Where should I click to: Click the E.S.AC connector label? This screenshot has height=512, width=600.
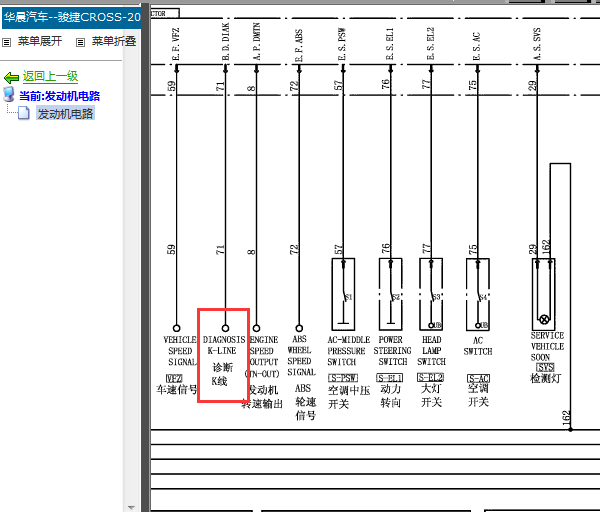pyautogui.click(x=476, y=46)
